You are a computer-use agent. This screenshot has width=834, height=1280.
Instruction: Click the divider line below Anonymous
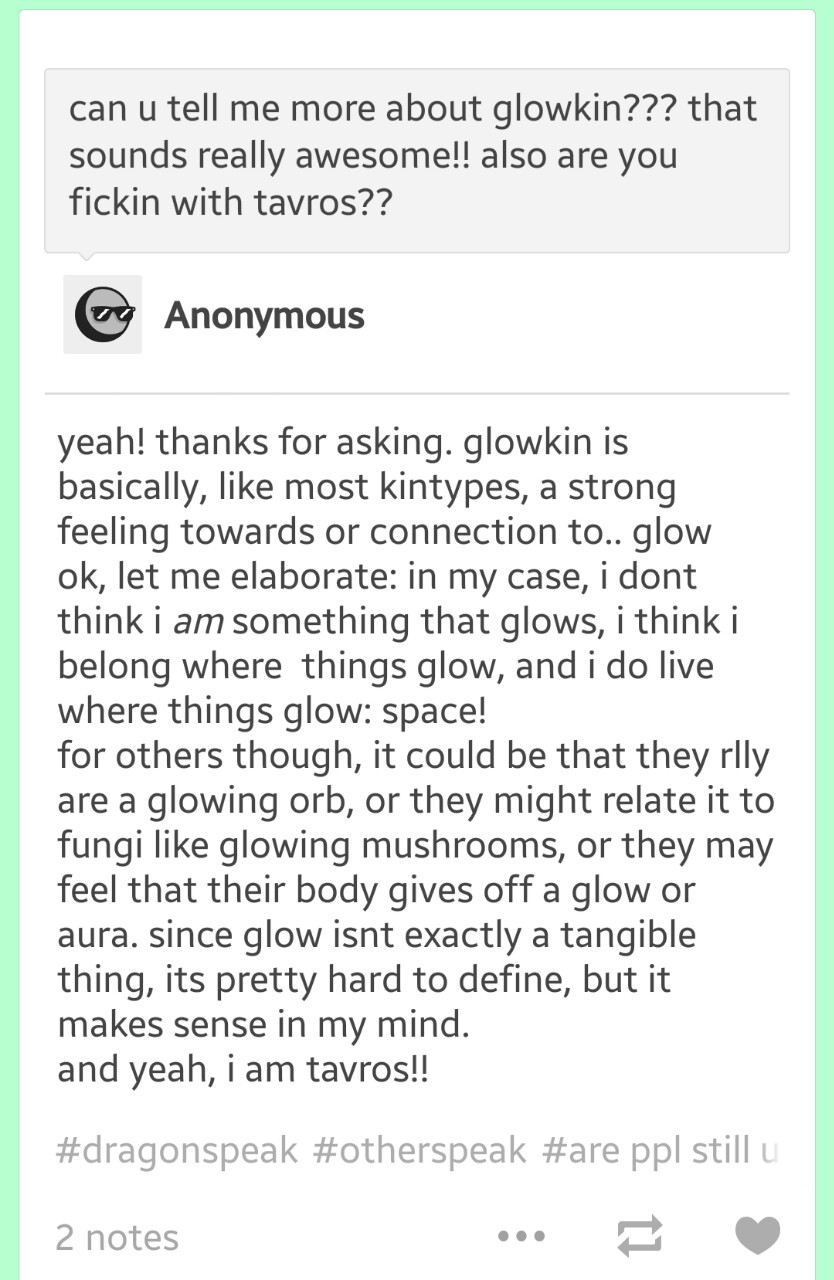(x=417, y=394)
